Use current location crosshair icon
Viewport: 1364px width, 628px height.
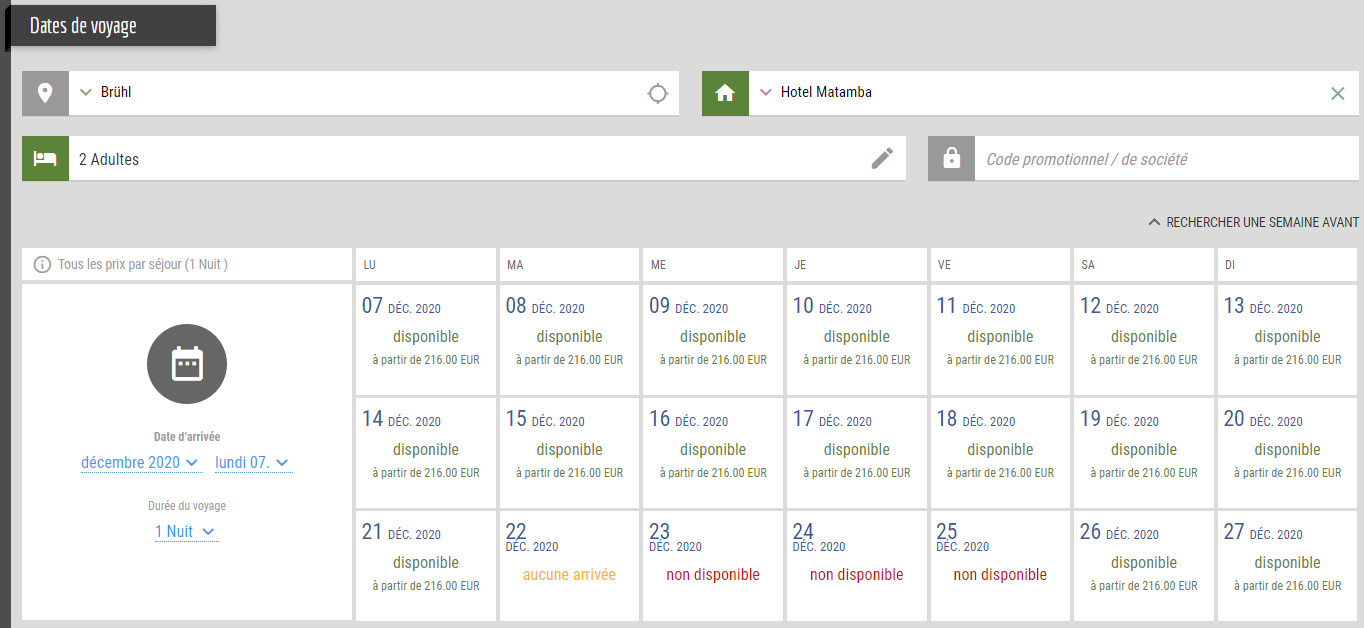657,93
